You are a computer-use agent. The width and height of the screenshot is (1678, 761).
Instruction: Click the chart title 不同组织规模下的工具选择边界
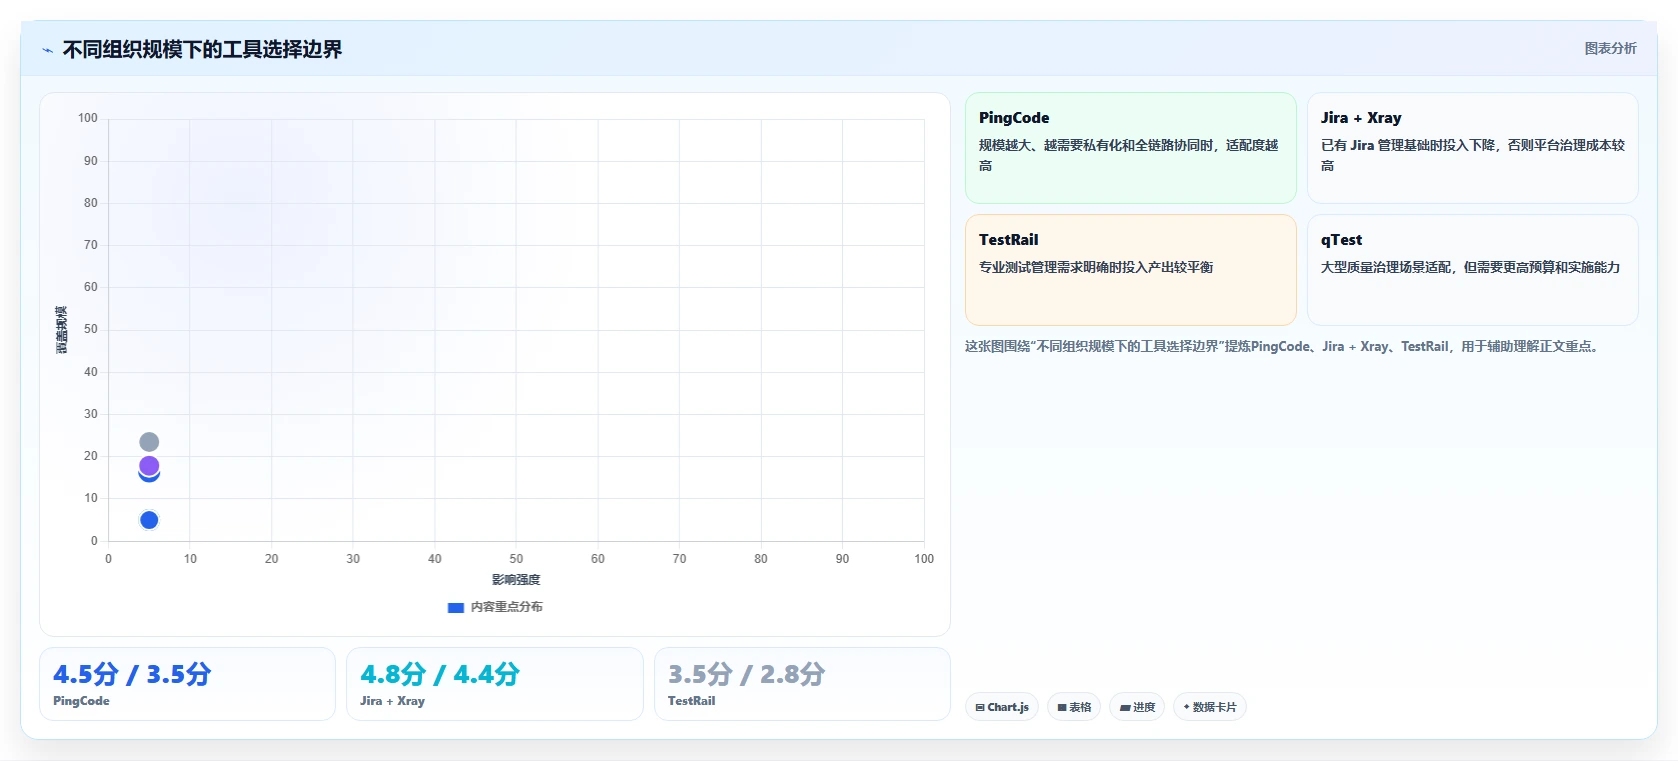pos(202,50)
